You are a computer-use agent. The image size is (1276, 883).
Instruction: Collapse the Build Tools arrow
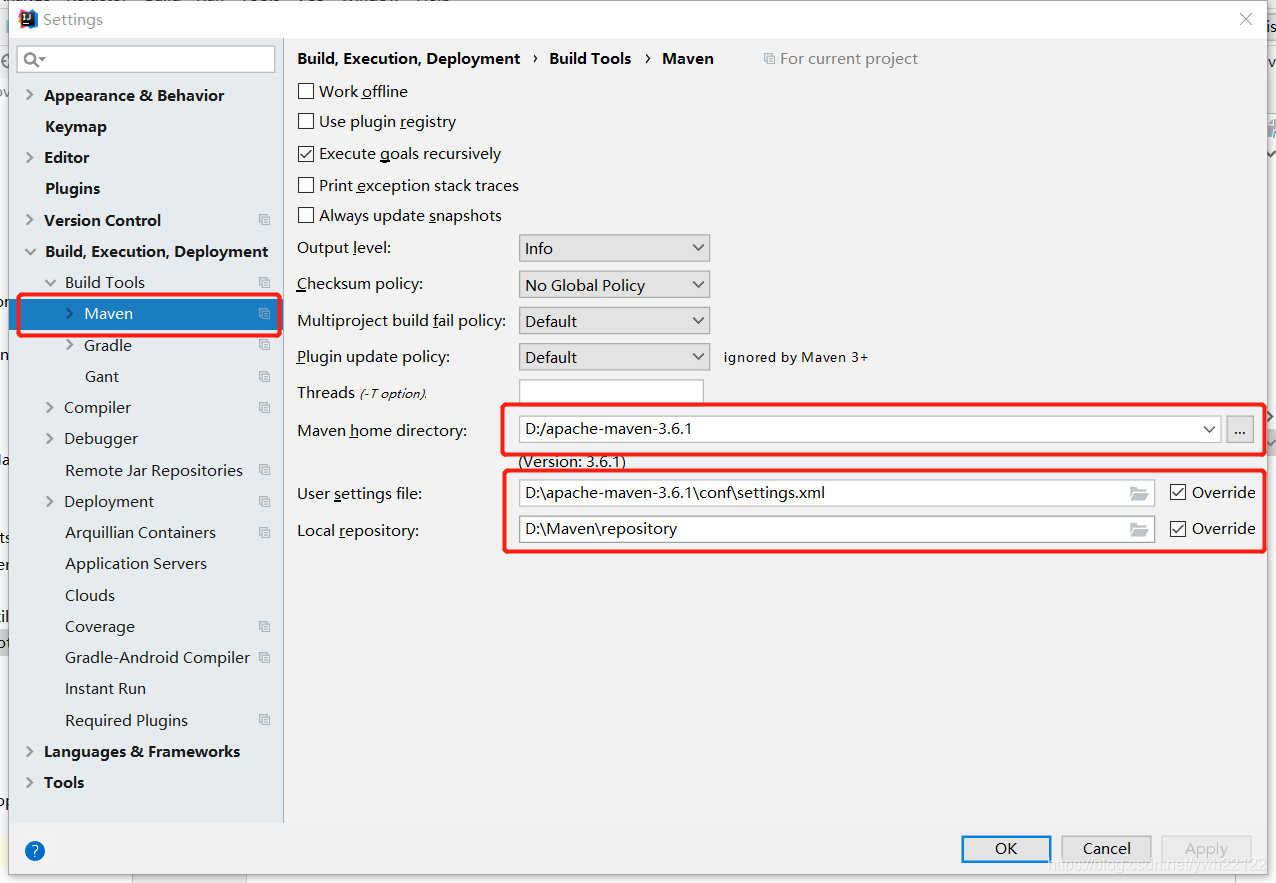point(50,283)
